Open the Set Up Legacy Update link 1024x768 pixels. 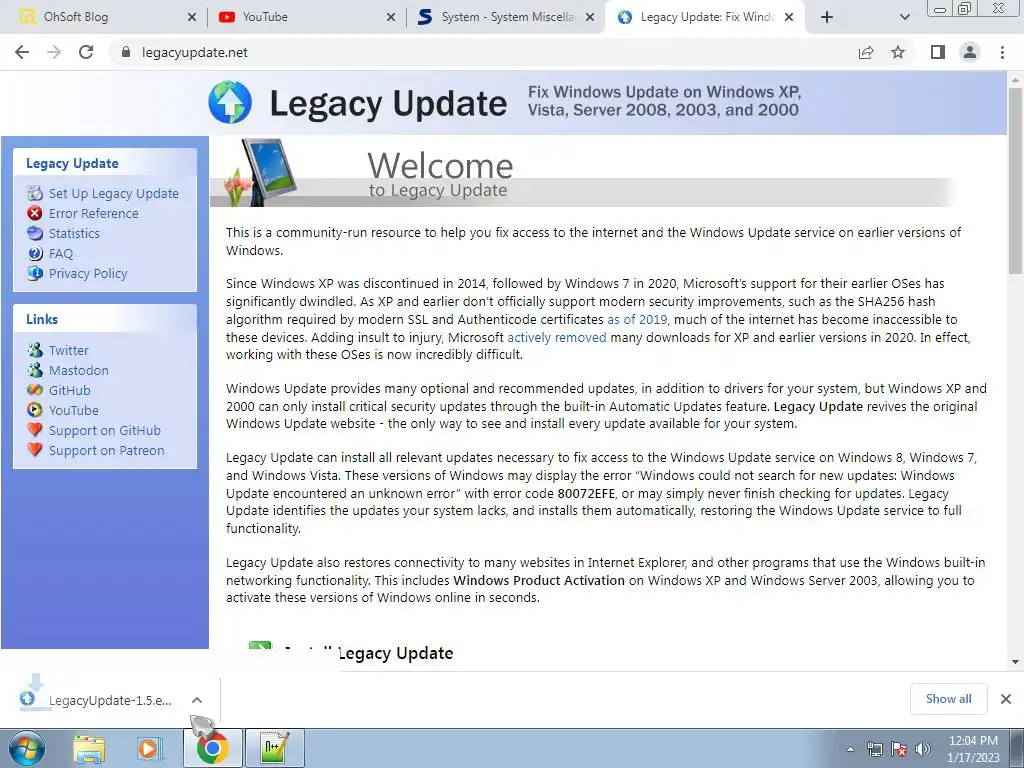coord(114,193)
